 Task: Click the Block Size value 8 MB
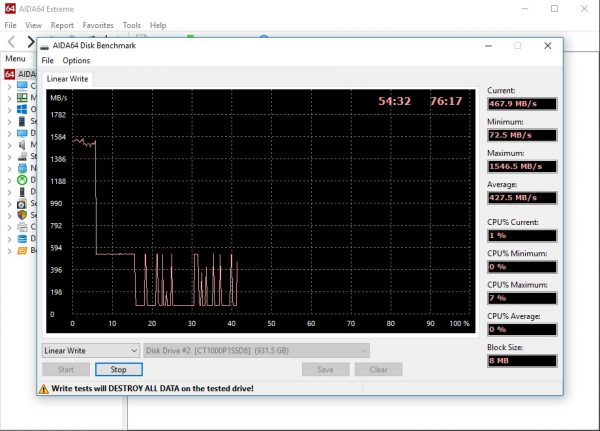pyautogui.click(x=522, y=361)
